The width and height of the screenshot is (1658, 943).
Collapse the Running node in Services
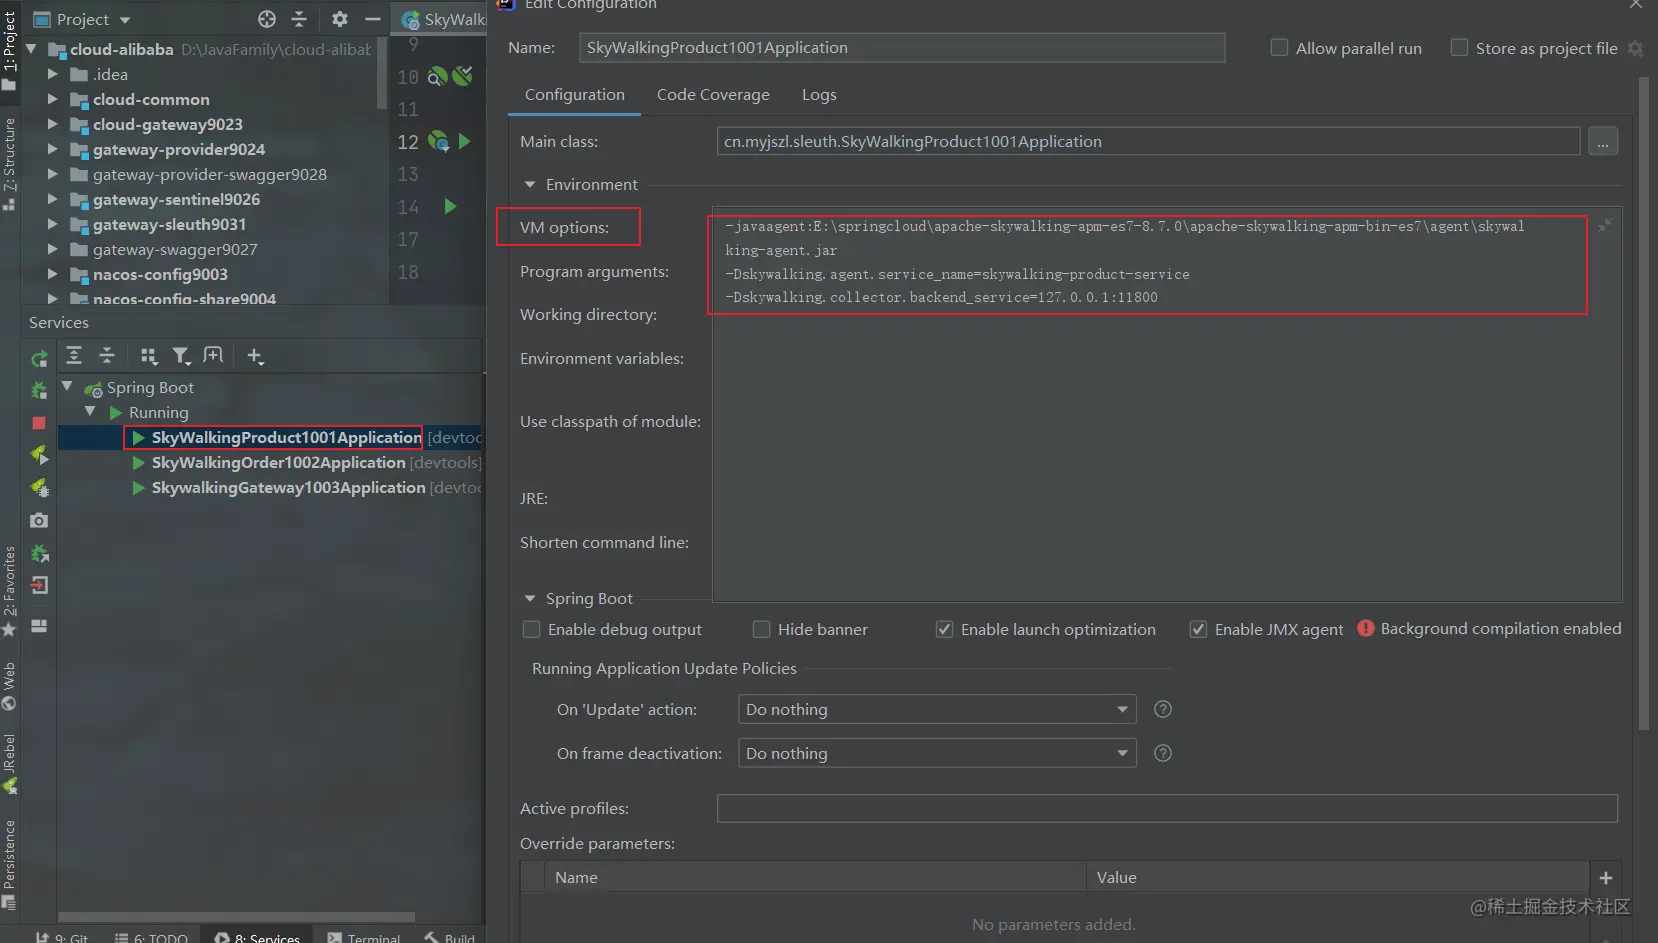(90, 411)
